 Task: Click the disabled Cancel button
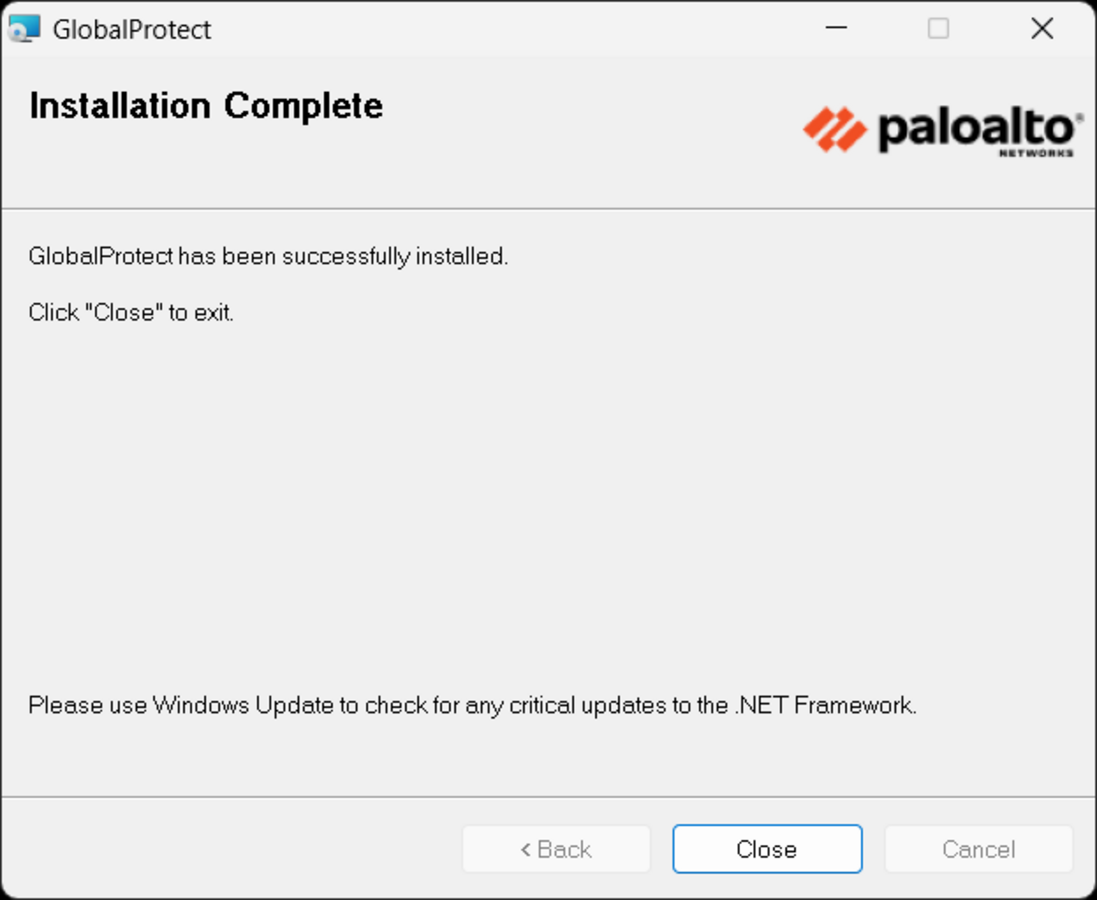pyautogui.click(x=978, y=849)
